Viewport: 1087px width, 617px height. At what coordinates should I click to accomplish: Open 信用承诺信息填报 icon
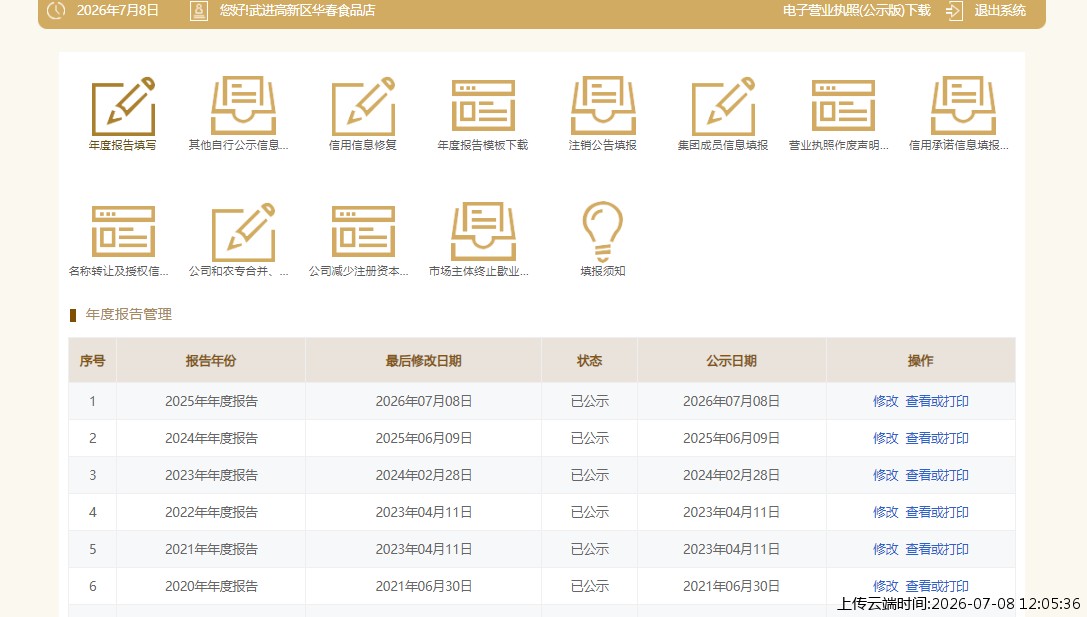pos(963,105)
